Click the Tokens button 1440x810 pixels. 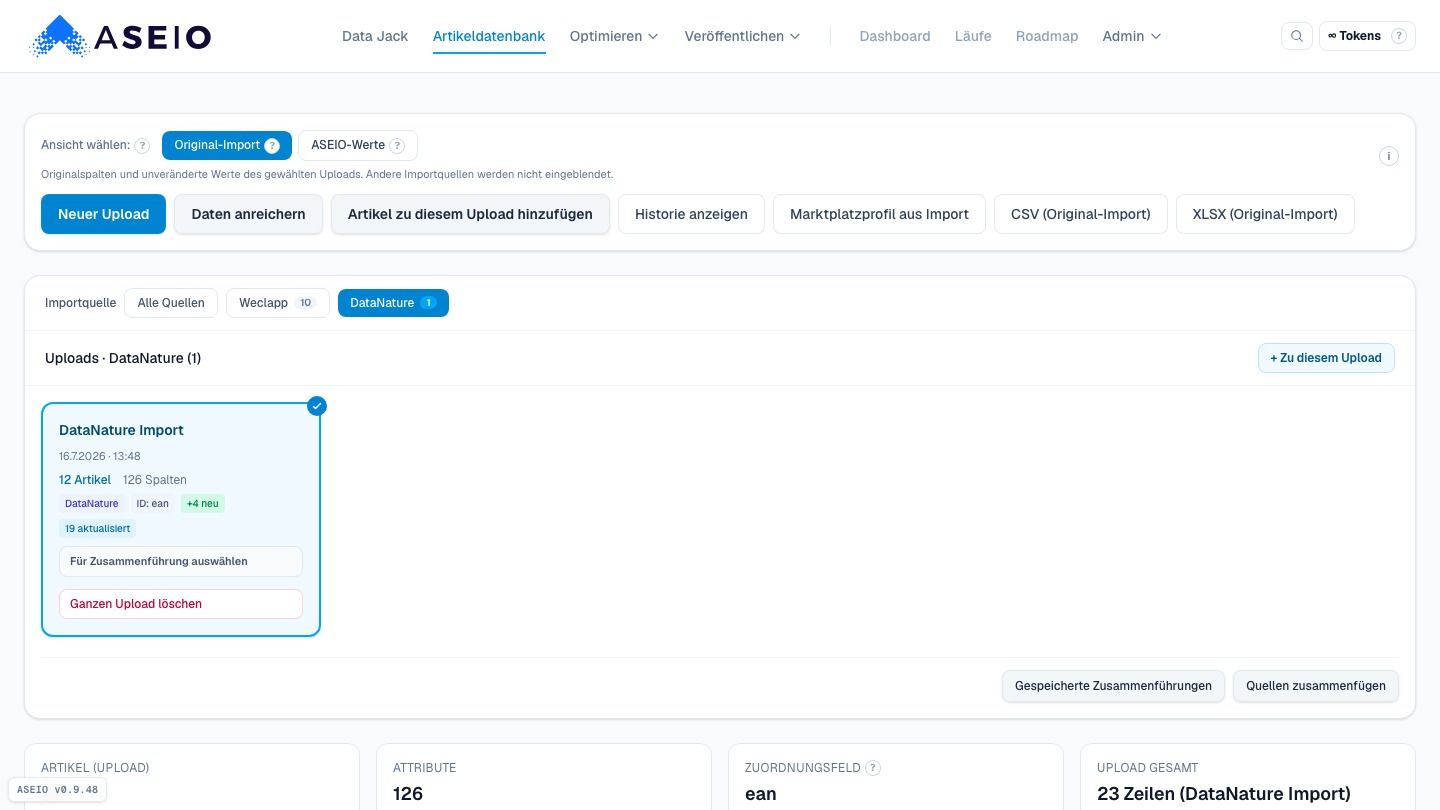tap(1367, 36)
